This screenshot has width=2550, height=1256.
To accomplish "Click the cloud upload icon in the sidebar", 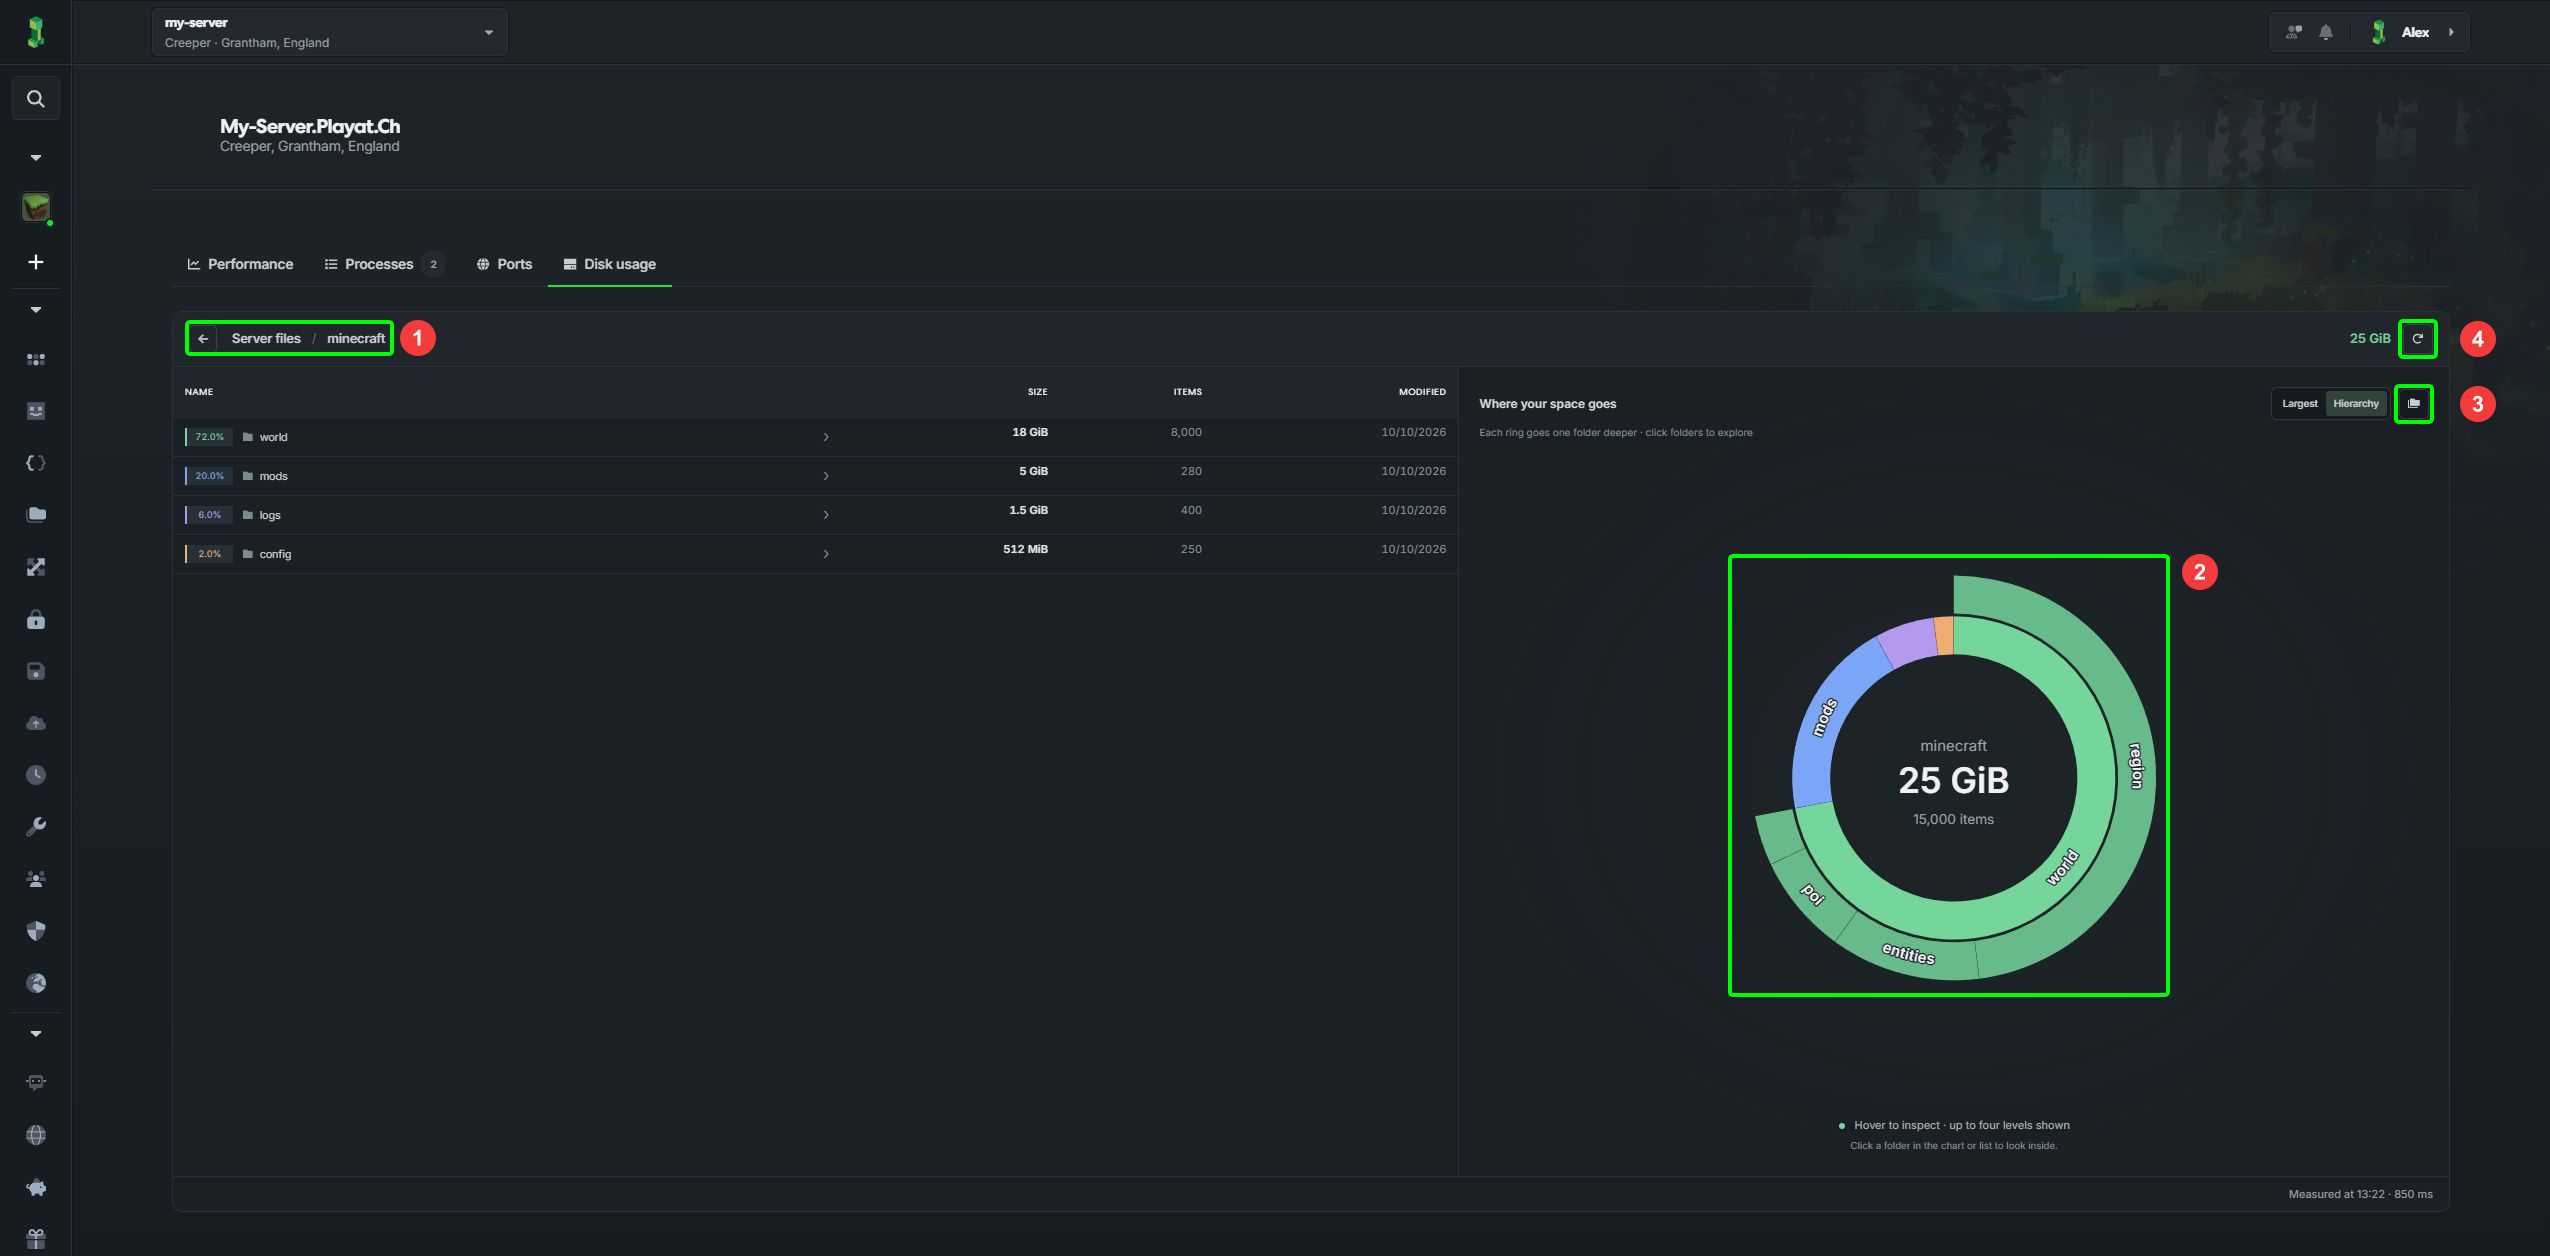I will coord(36,723).
